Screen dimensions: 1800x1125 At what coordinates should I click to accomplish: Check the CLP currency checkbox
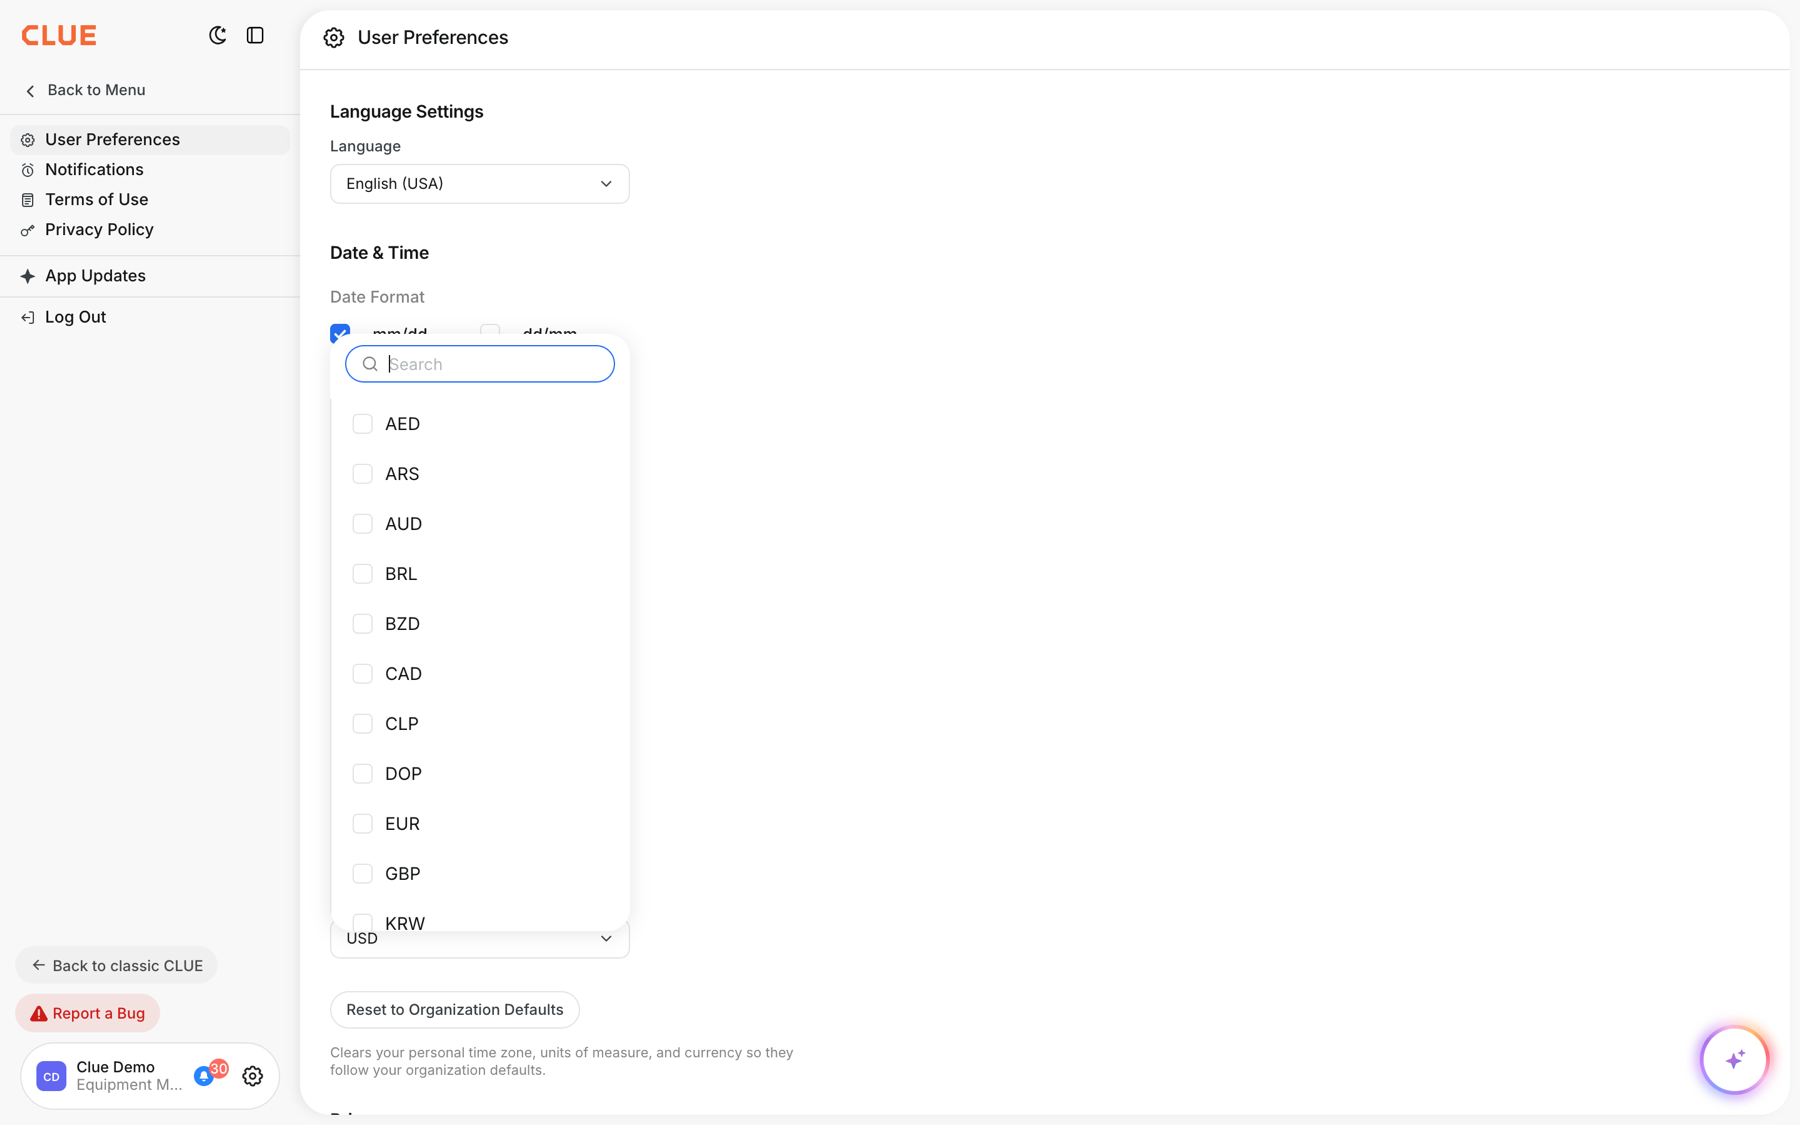363,724
